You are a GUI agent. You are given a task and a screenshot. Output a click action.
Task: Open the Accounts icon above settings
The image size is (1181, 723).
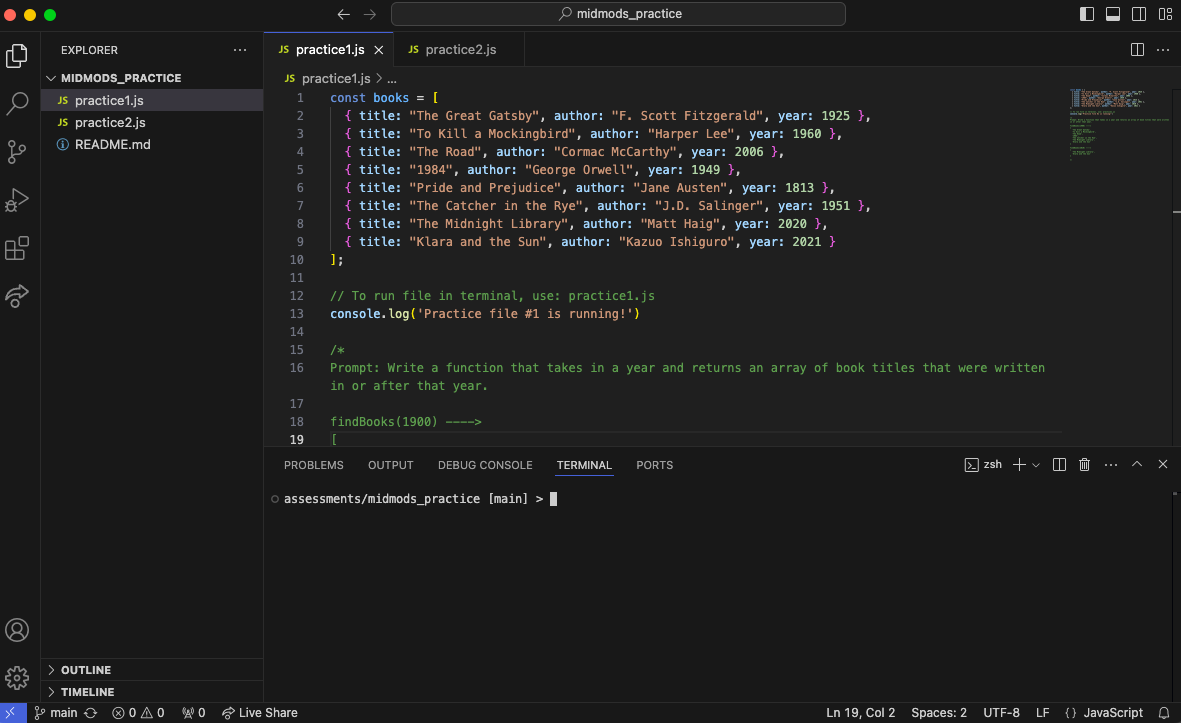coord(17,630)
